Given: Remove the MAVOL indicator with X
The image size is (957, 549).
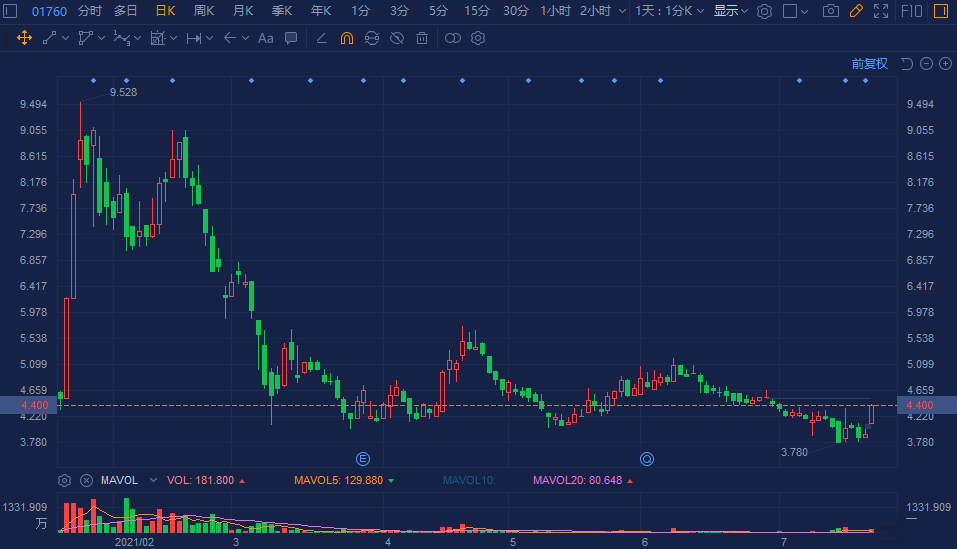Looking at the screenshot, I should click(87, 481).
